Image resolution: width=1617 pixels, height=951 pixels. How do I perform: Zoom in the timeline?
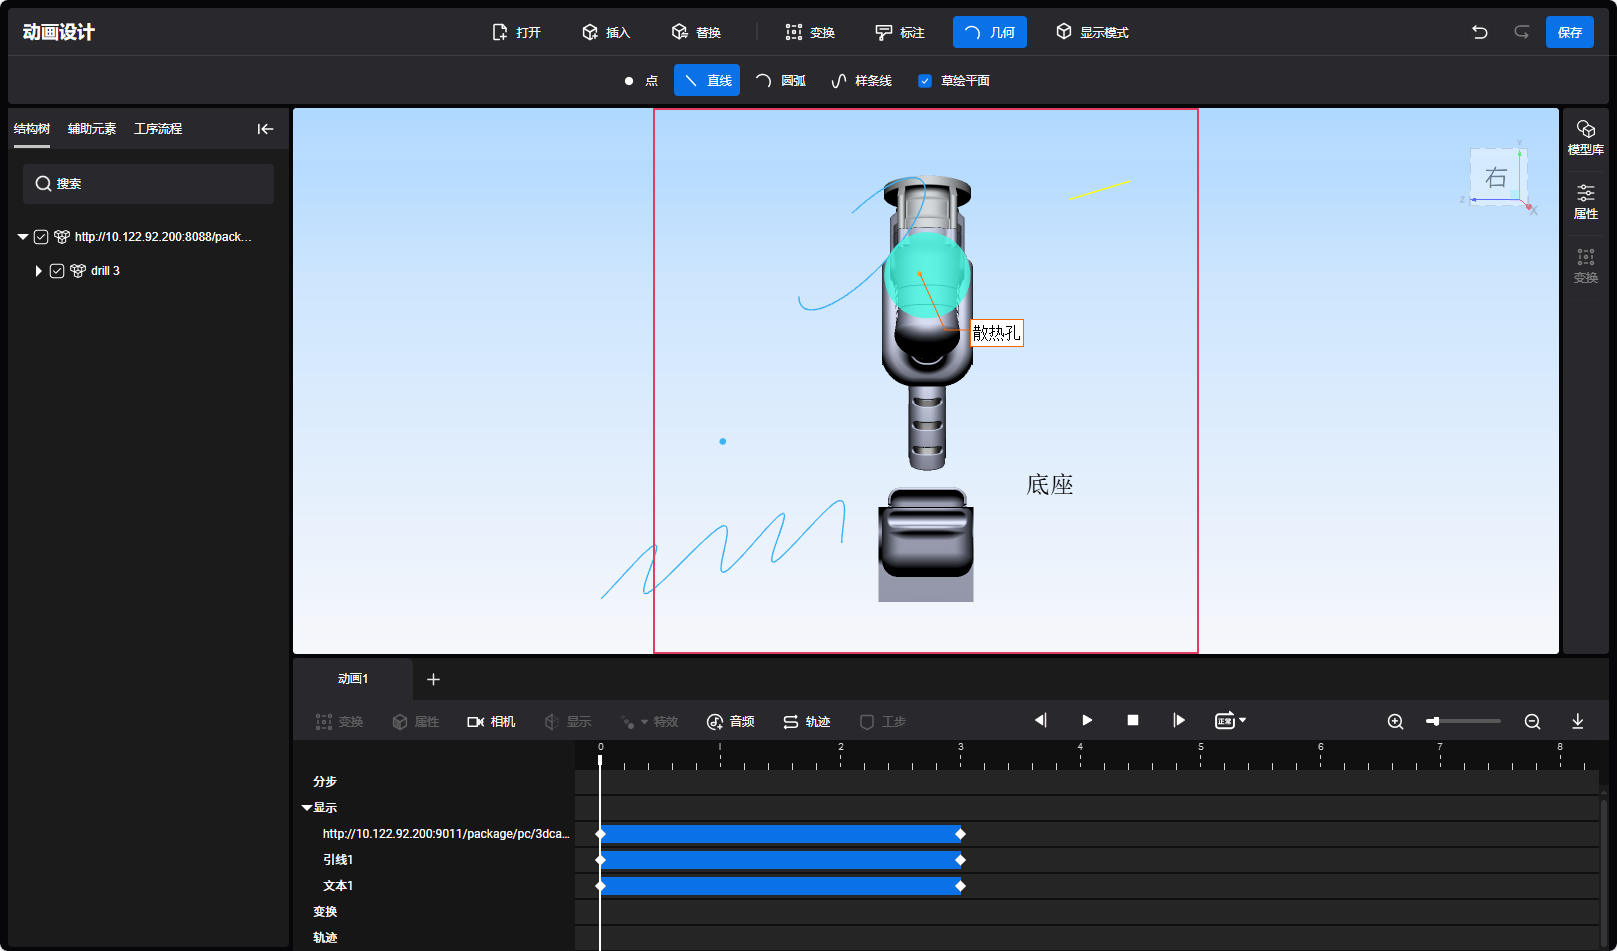pyautogui.click(x=1395, y=721)
